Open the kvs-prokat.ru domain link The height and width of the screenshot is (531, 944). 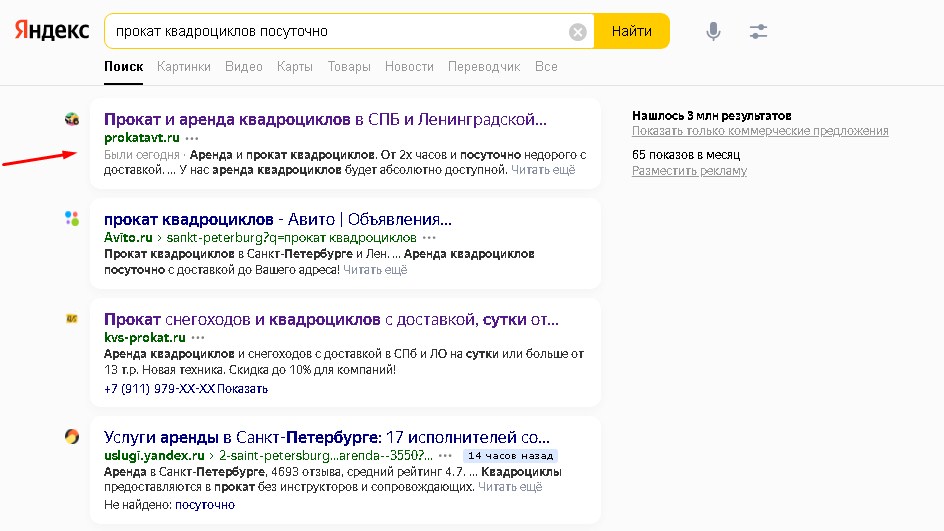click(144, 337)
